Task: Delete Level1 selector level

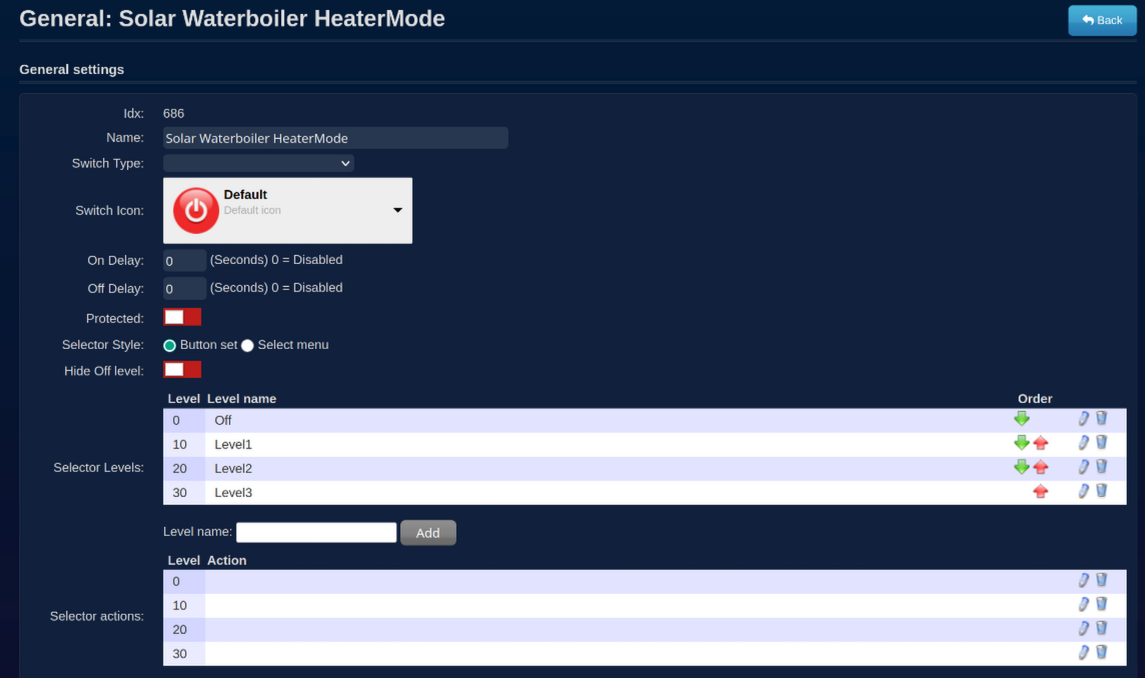Action: tap(1101, 442)
